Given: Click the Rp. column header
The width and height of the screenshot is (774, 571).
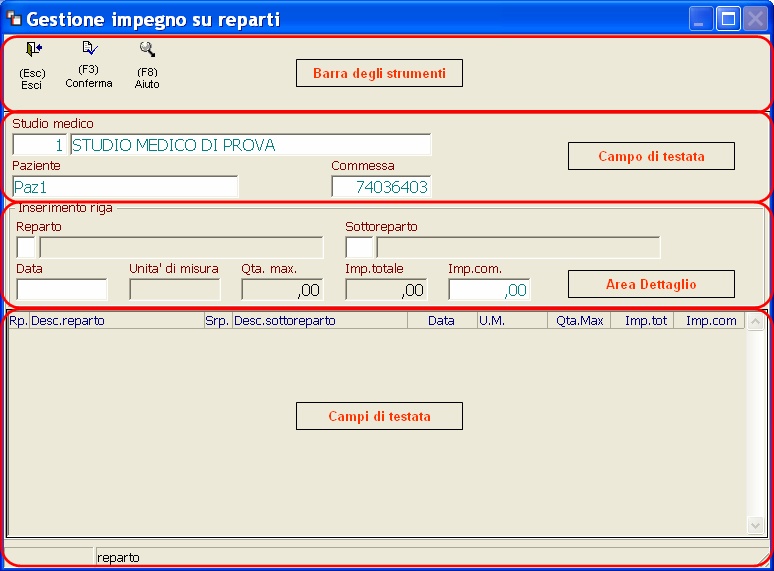Looking at the screenshot, I should 19,321.
